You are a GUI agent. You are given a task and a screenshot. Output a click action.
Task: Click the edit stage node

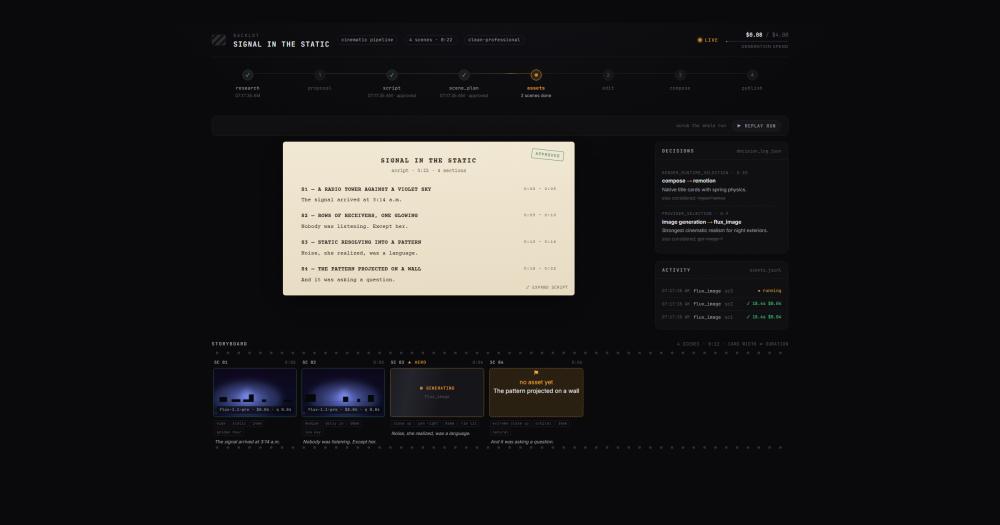[608, 75]
